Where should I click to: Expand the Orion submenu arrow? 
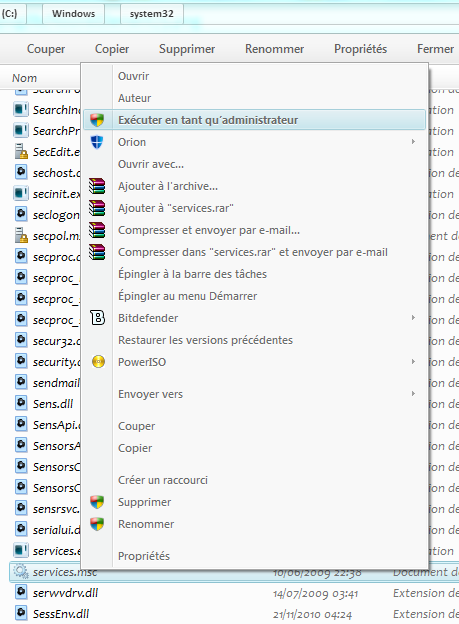coord(413,142)
